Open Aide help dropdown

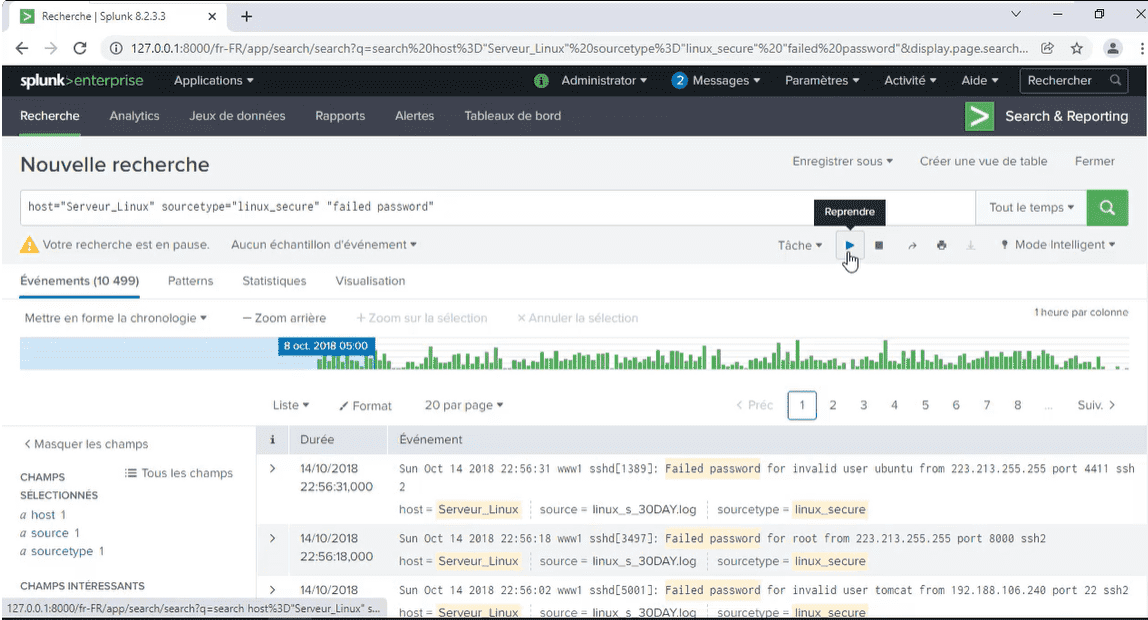[x=980, y=81]
